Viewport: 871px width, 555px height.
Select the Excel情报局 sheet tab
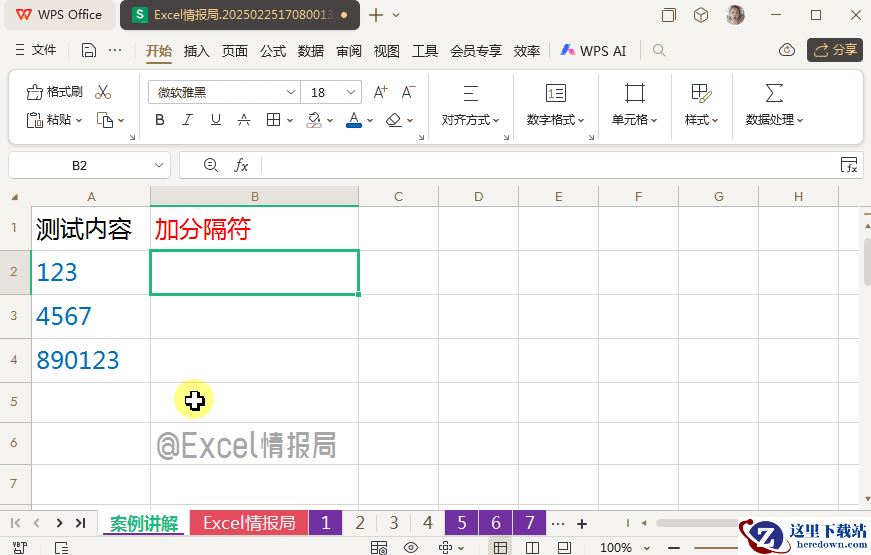(x=249, y=523)
